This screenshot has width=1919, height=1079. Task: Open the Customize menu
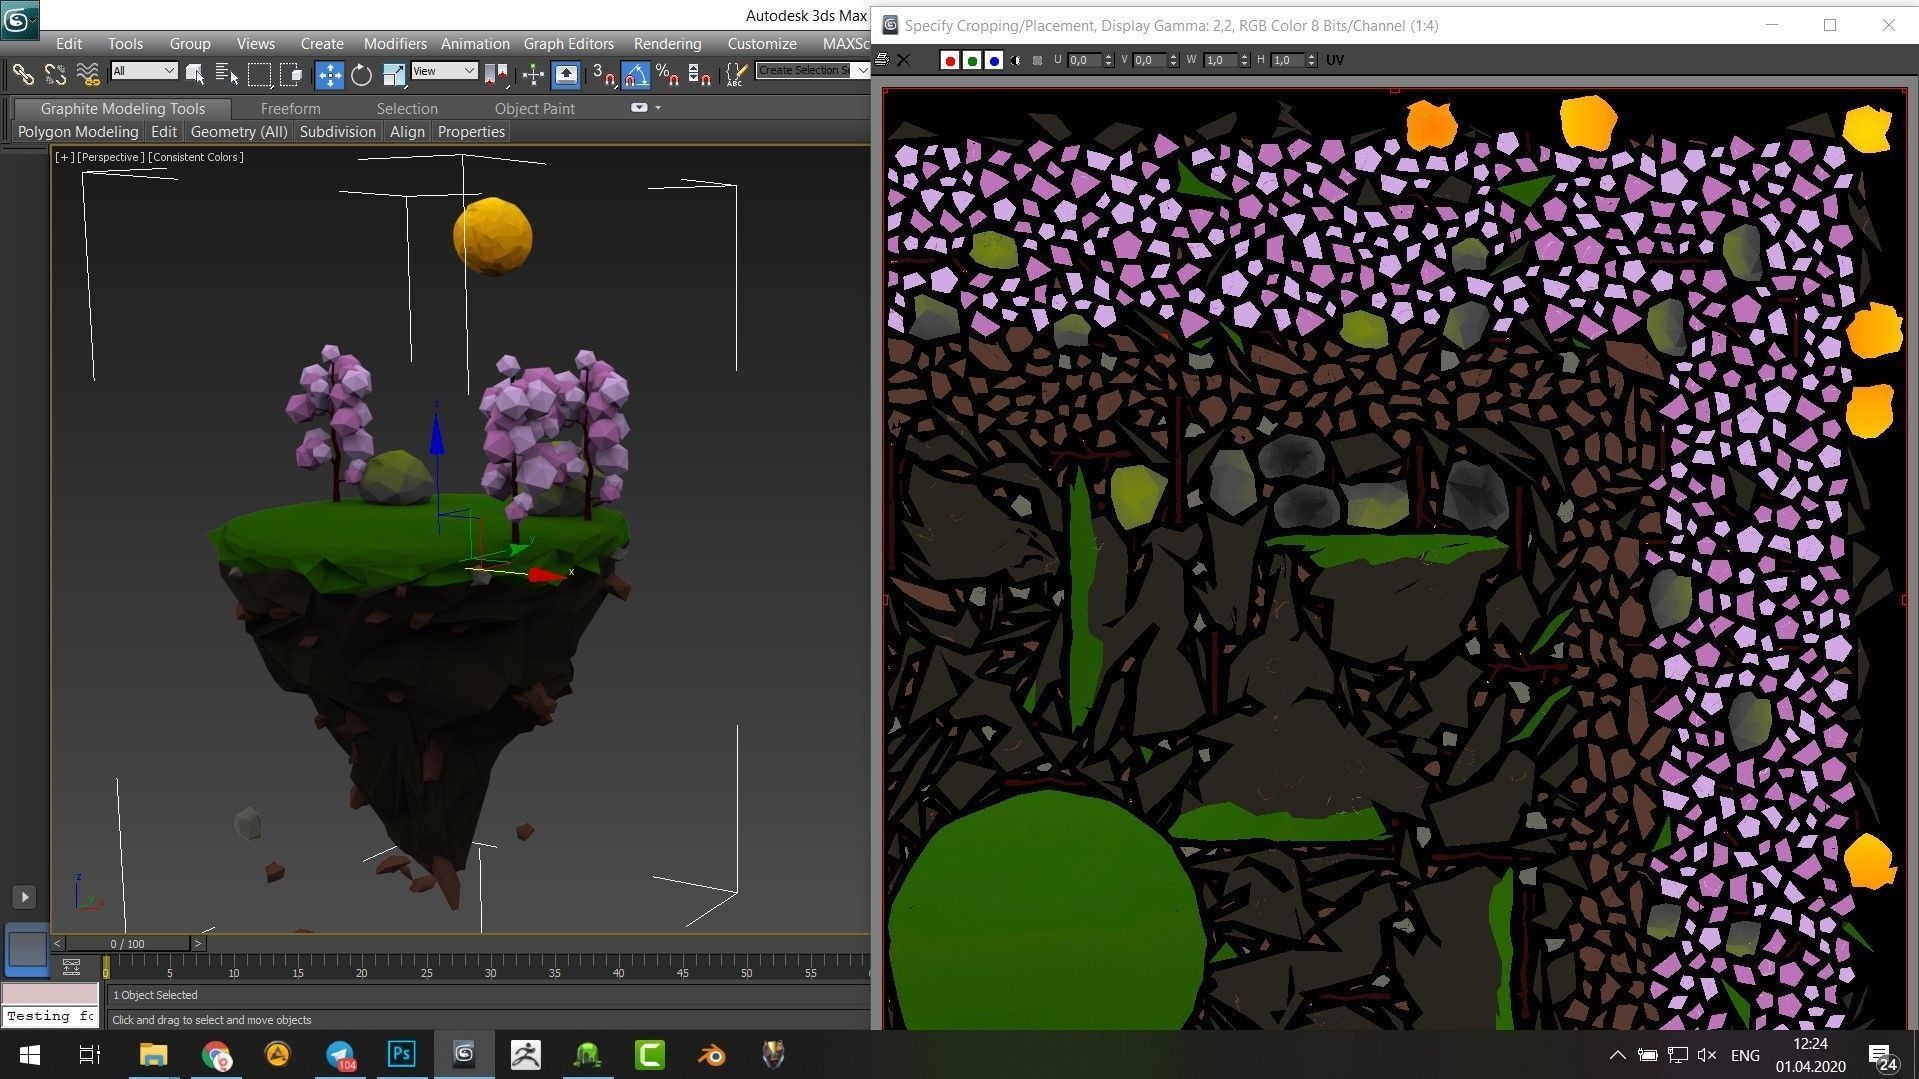pyautogui.click(x=762, y=43)
